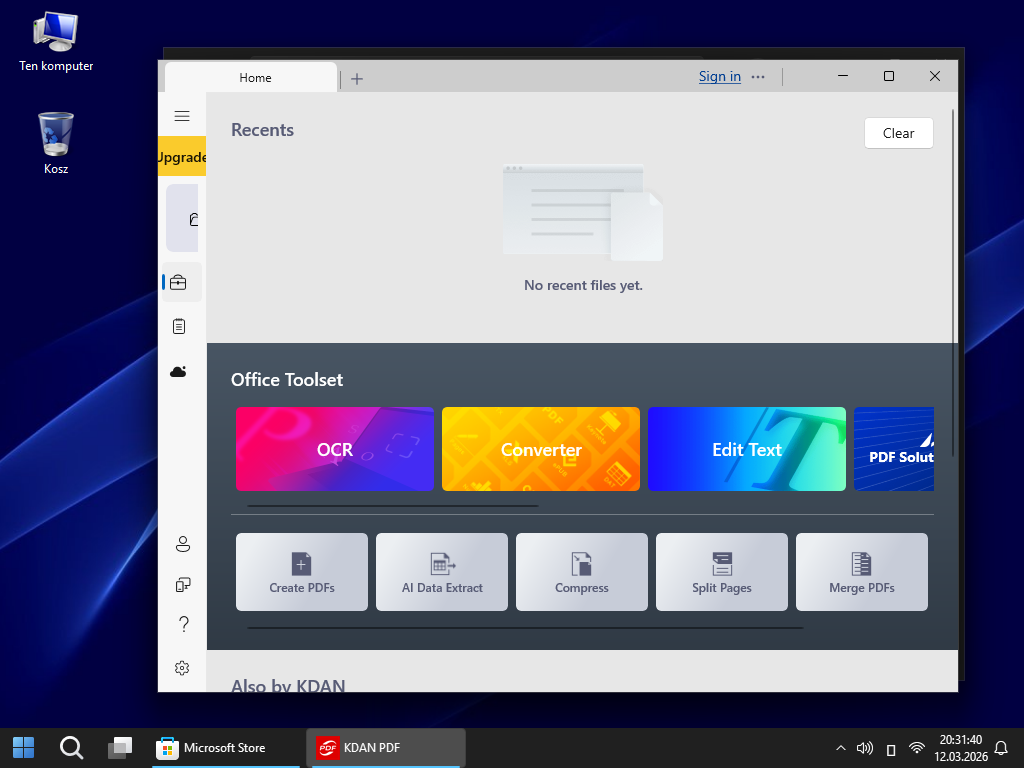Image resolution: width=1024 pixels, height=768 pixels.
Task: Click the horizontal scrollbar under Office Toolset
Action: (x=392, y=506)
